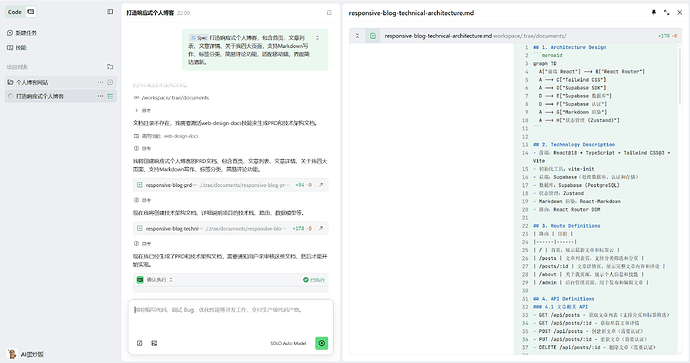Screen dimensions: 690x363
Task: Open task list icon on 打造响应式个人博客 row
Action: pos(110,96)
